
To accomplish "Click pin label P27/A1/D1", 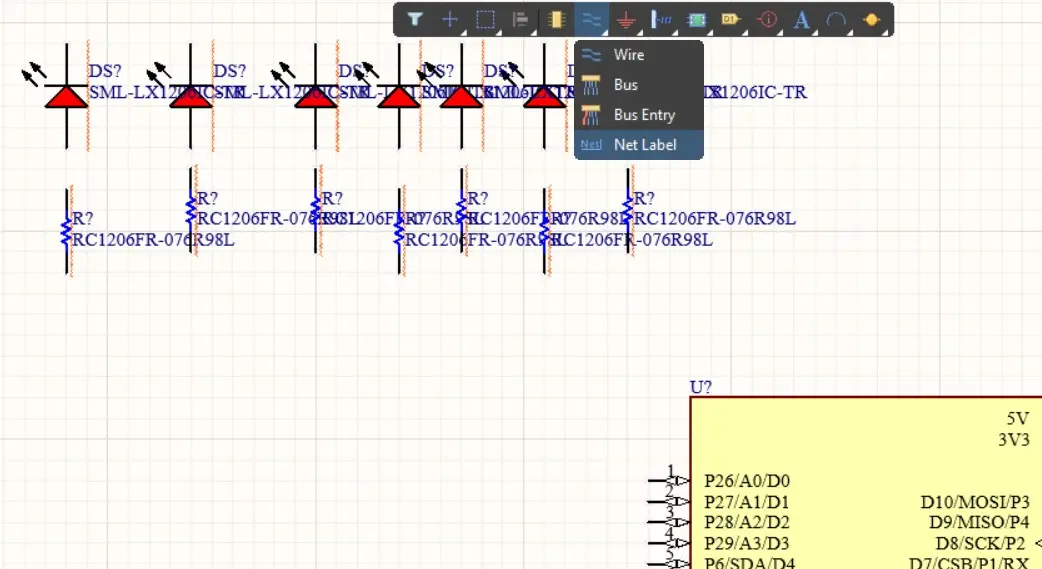I will click(747, 502).
